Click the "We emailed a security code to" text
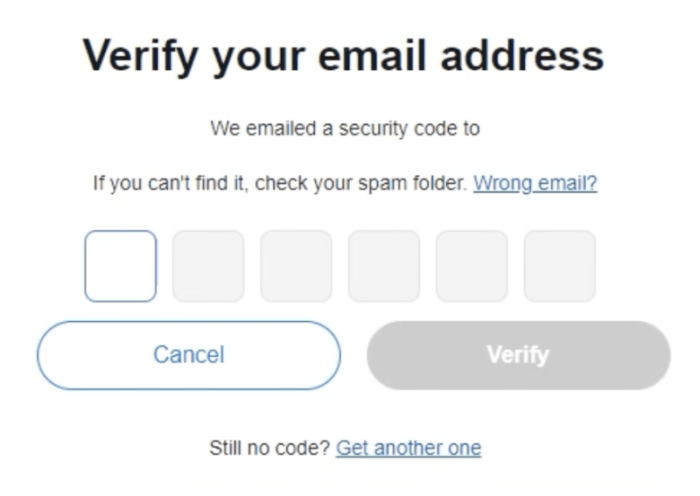The height and width of the screenshot is (496, 700). click(344, 129)
